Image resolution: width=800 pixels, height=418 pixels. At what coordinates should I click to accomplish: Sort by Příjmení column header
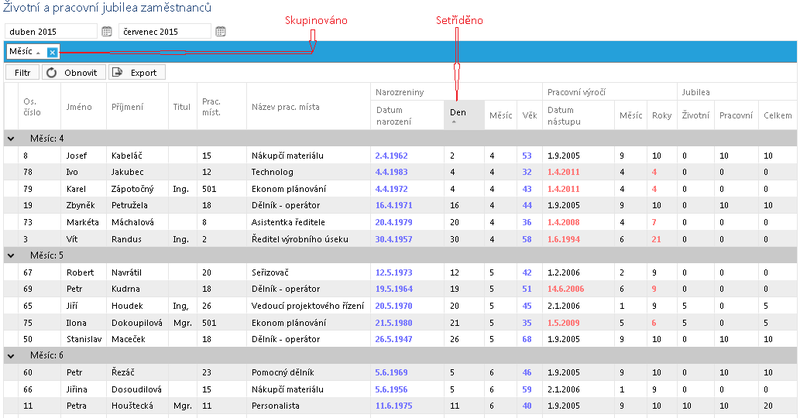[137, 107]
